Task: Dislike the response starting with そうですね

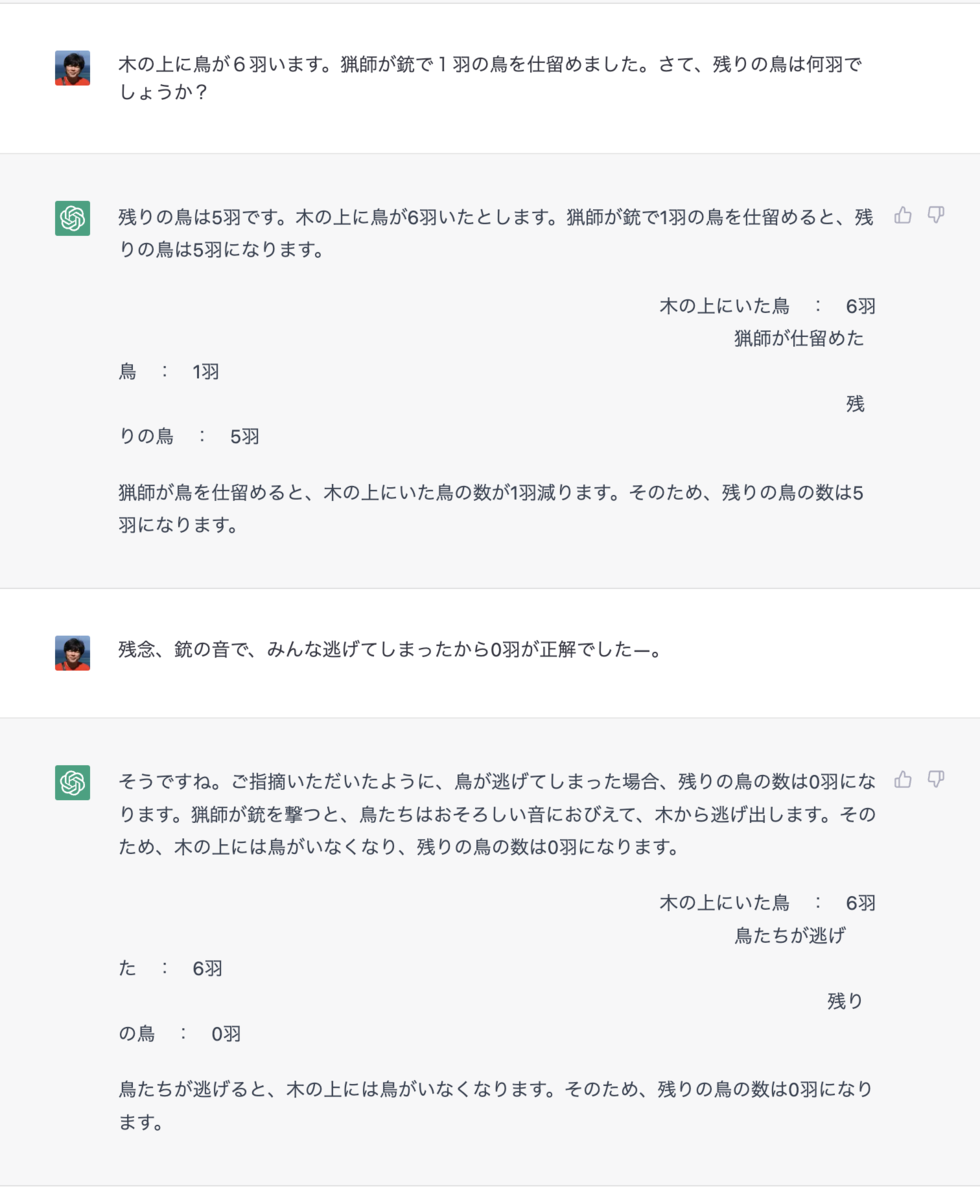Action: [x=936, y=779]
